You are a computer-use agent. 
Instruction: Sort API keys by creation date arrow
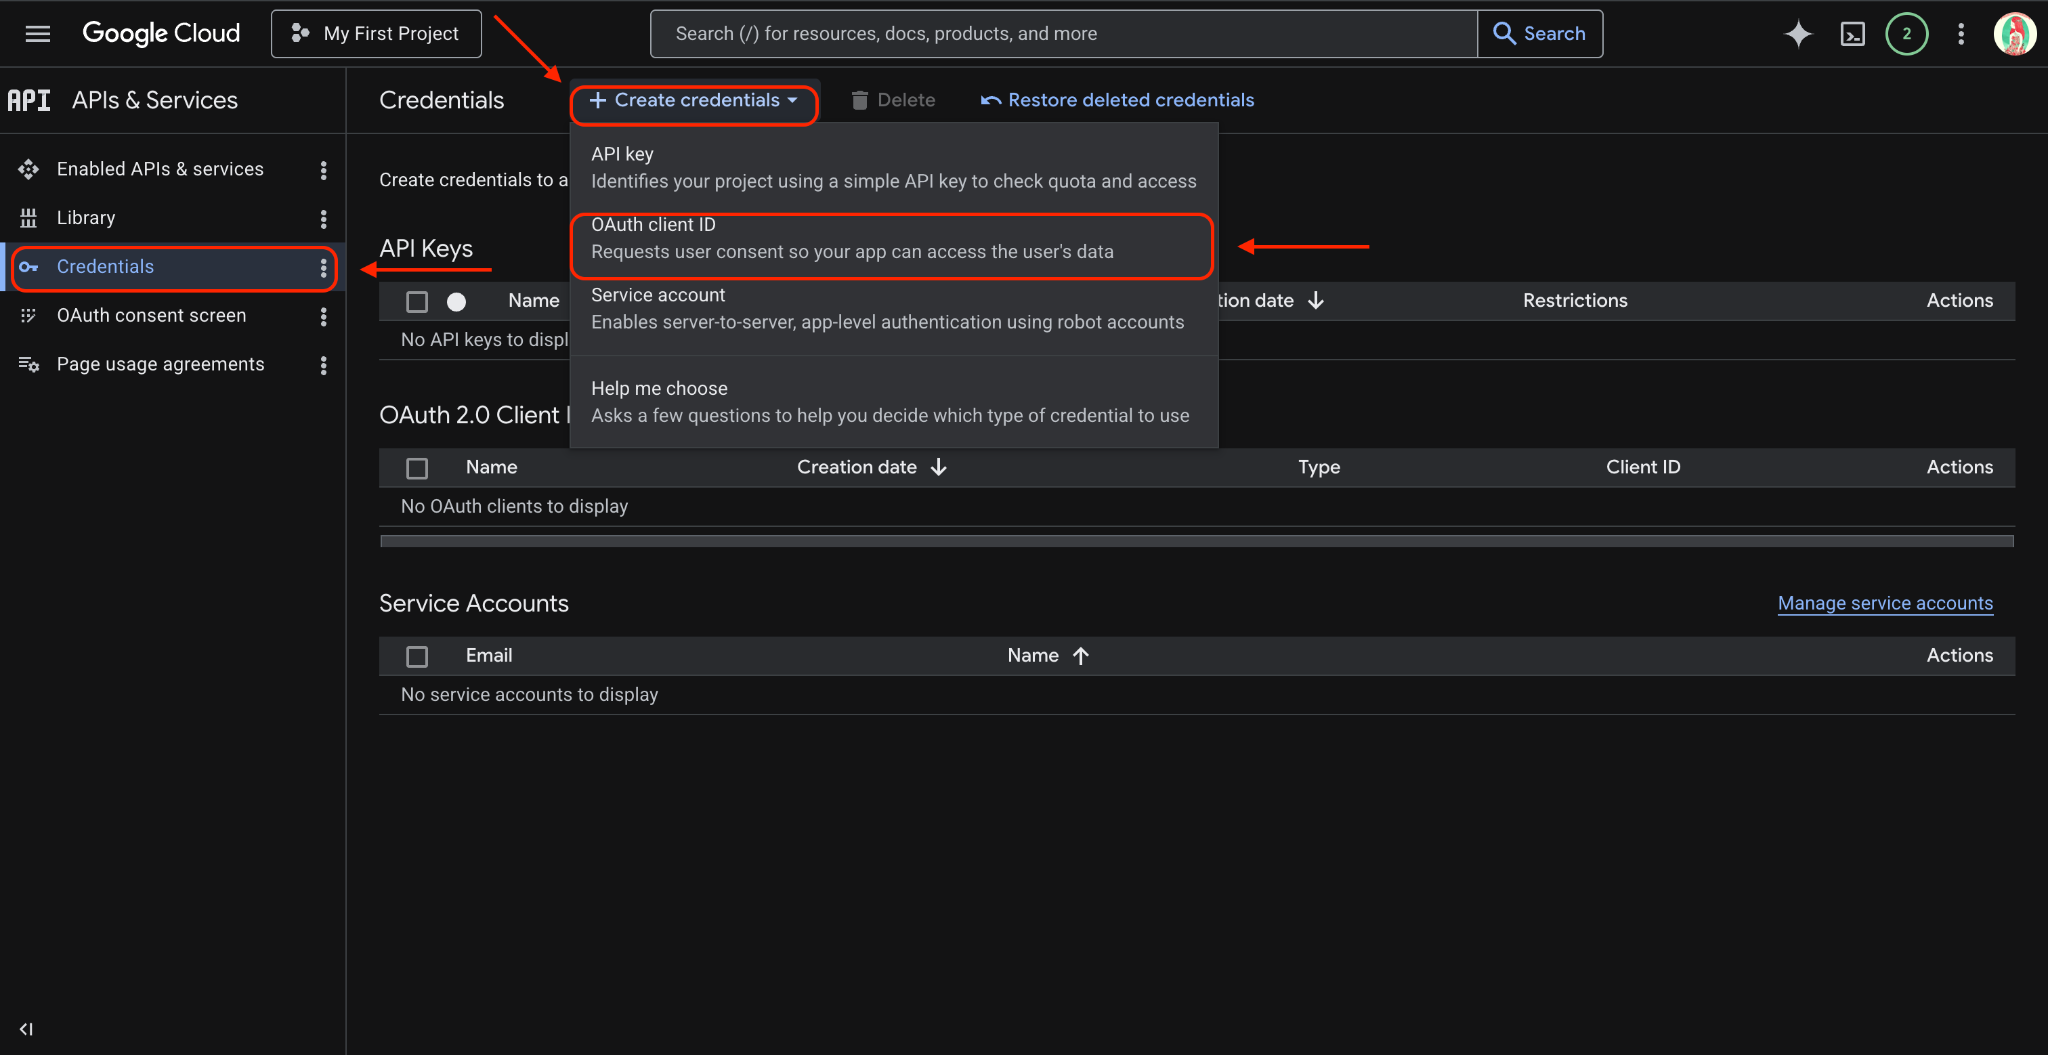(1316, 300)
